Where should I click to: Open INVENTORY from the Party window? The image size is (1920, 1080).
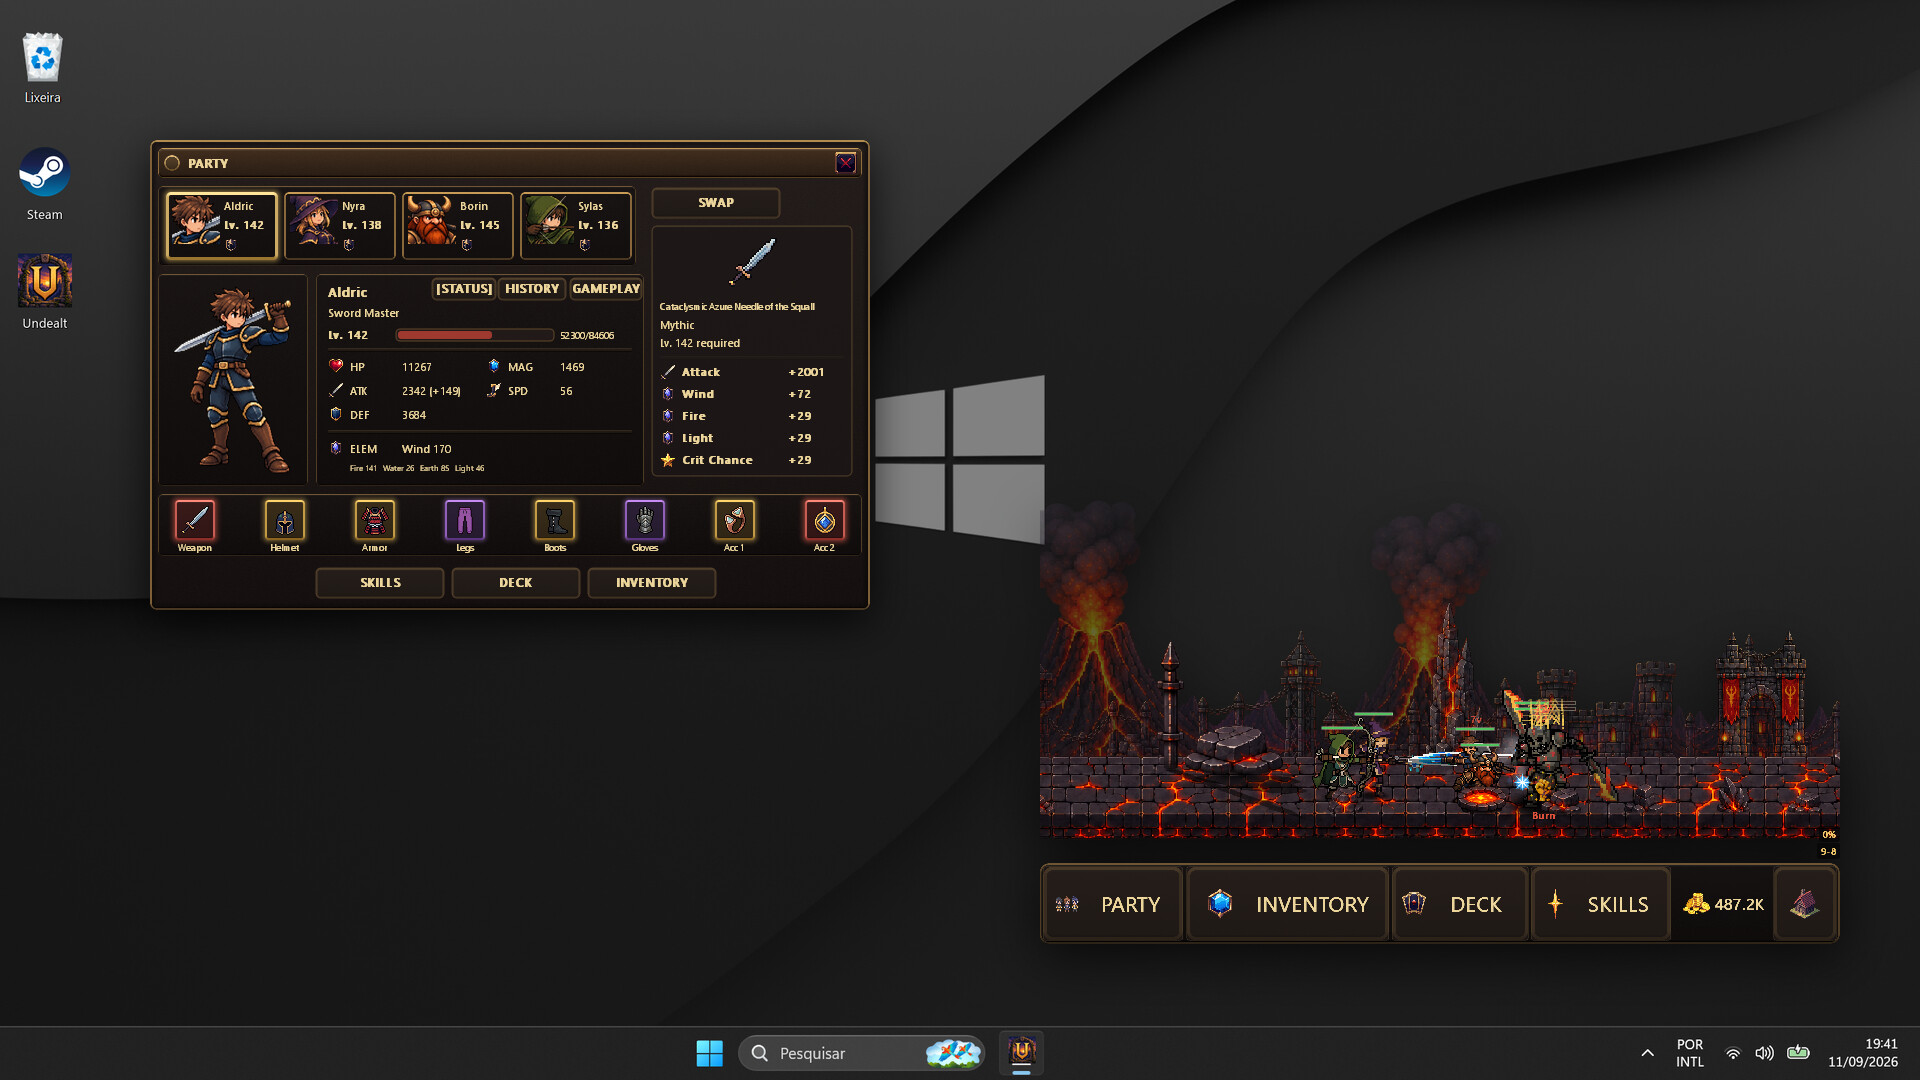652,583
